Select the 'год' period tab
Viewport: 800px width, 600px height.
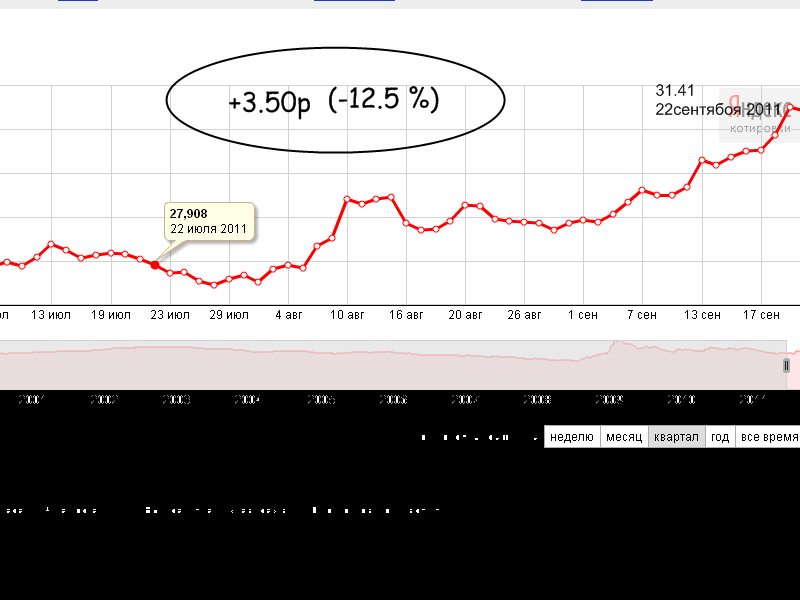(719, 437)
